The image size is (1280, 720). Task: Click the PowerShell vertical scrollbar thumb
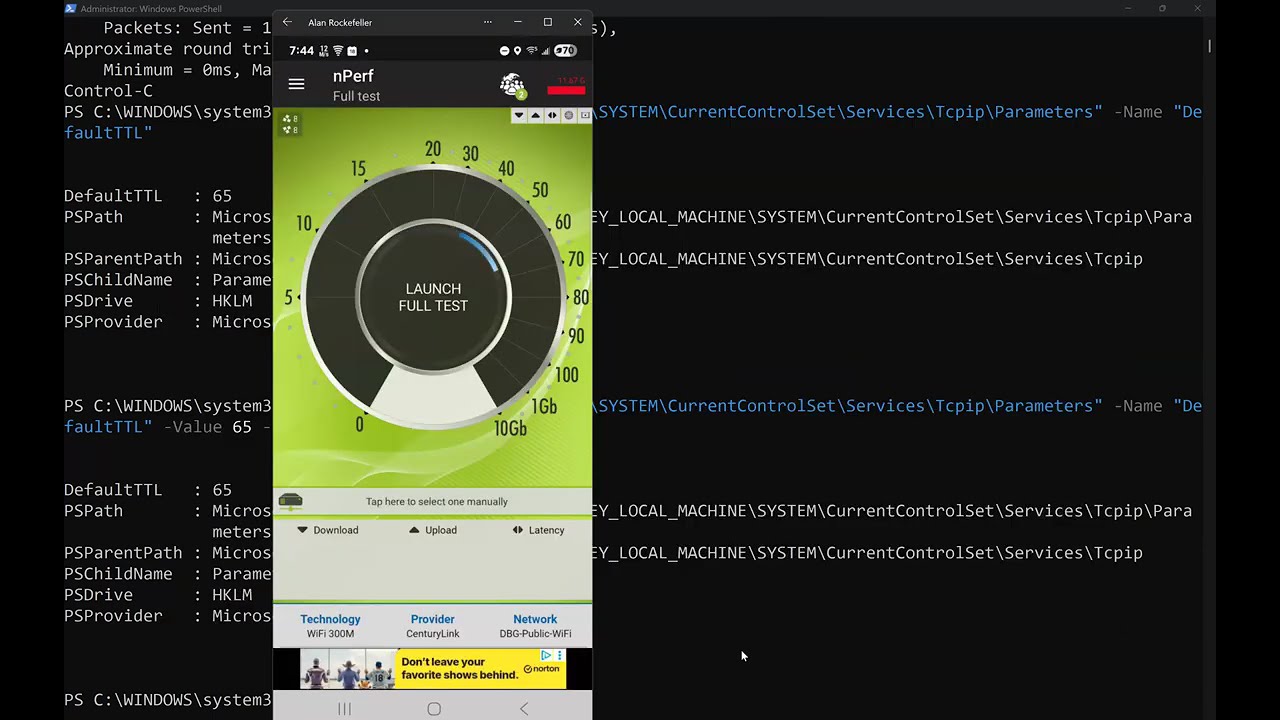pyautogui.click(x=1209, y=46)
